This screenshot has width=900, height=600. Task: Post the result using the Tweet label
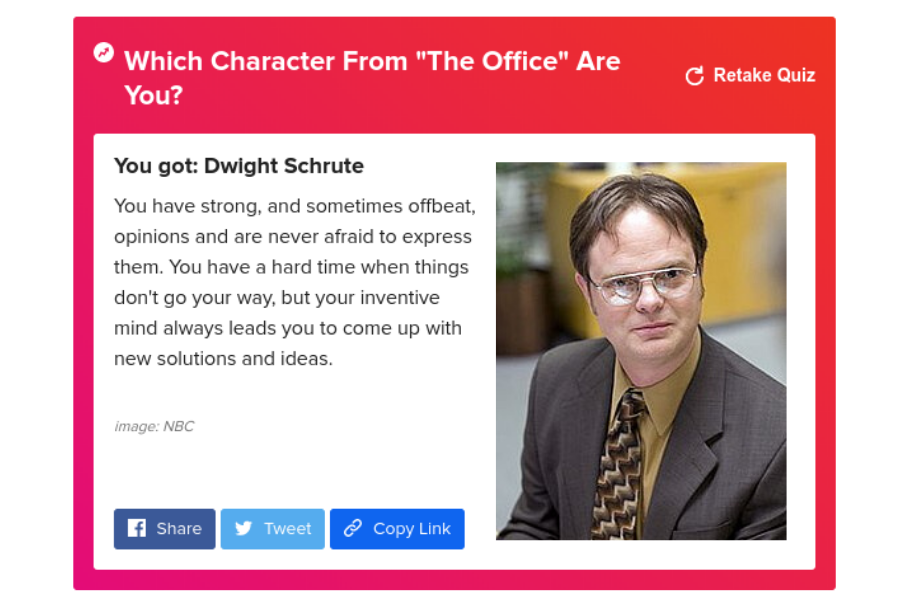pyautogui.click(x=288, y=528)
